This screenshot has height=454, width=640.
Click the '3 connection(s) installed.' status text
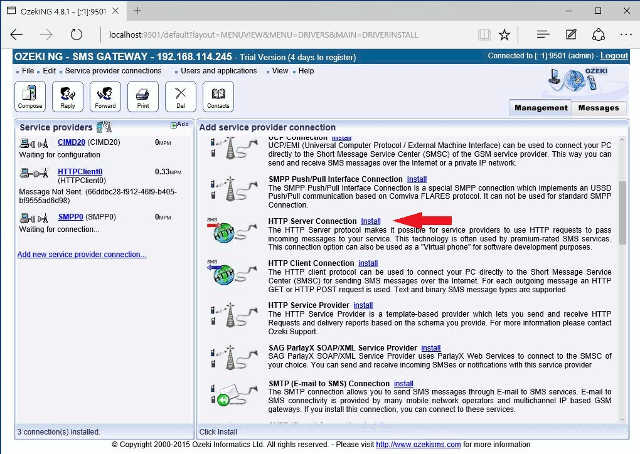pos(58,432)
